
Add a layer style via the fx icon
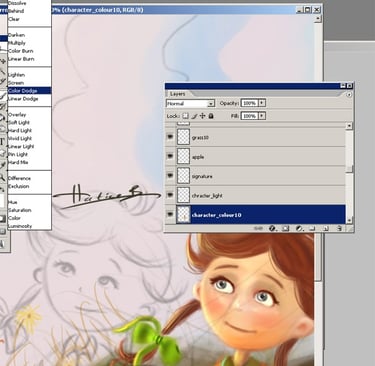[x=272, y=228]
